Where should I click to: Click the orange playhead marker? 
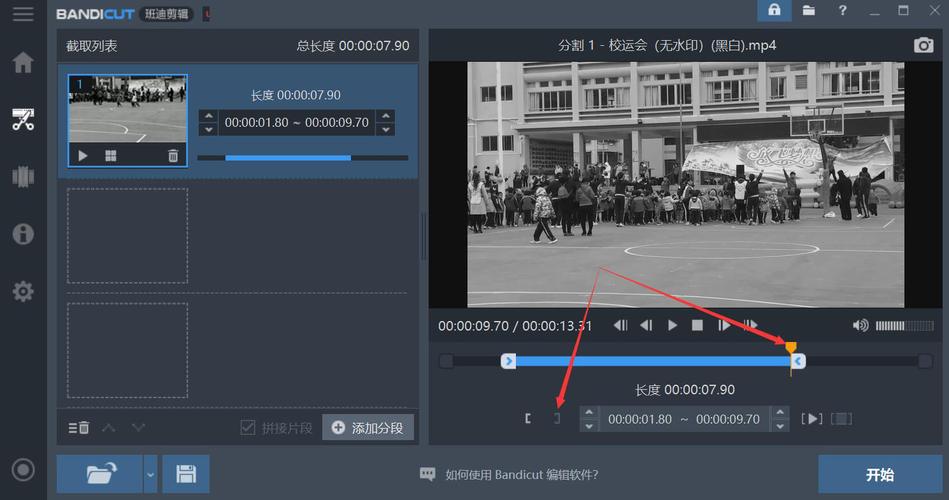(790, 347)
